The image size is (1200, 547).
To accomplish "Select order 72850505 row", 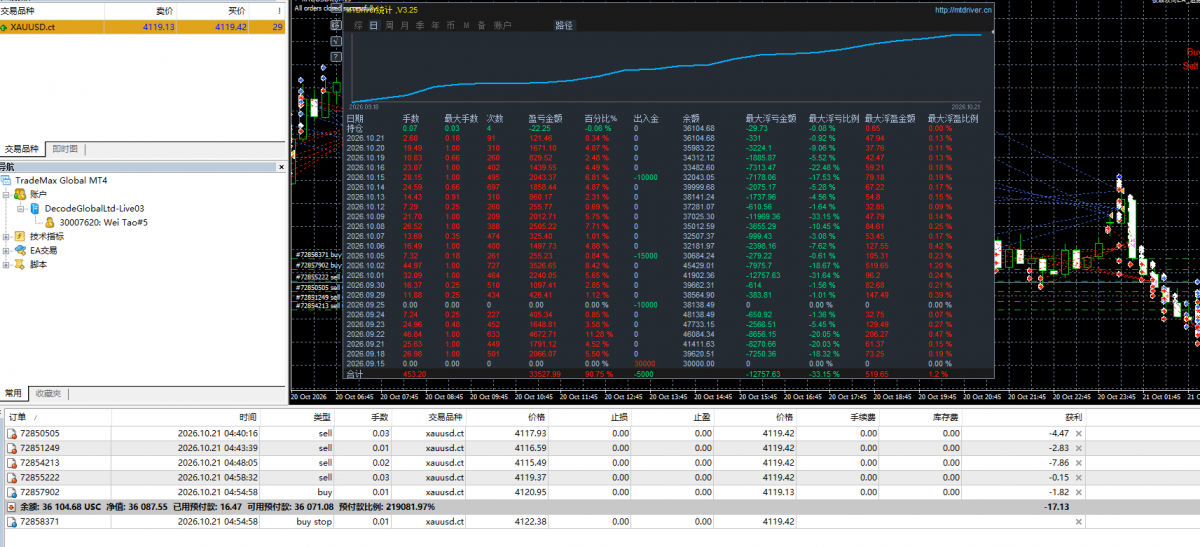I will pyautogui.click(x=545, y=433).
